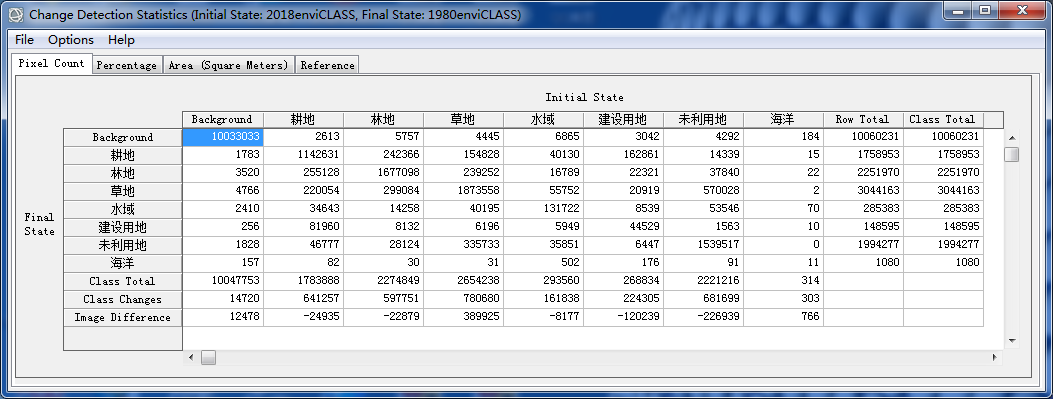This screenshot has height=399, width=1053.
Task: Click cell value -226939
Action: coord(702,317)
